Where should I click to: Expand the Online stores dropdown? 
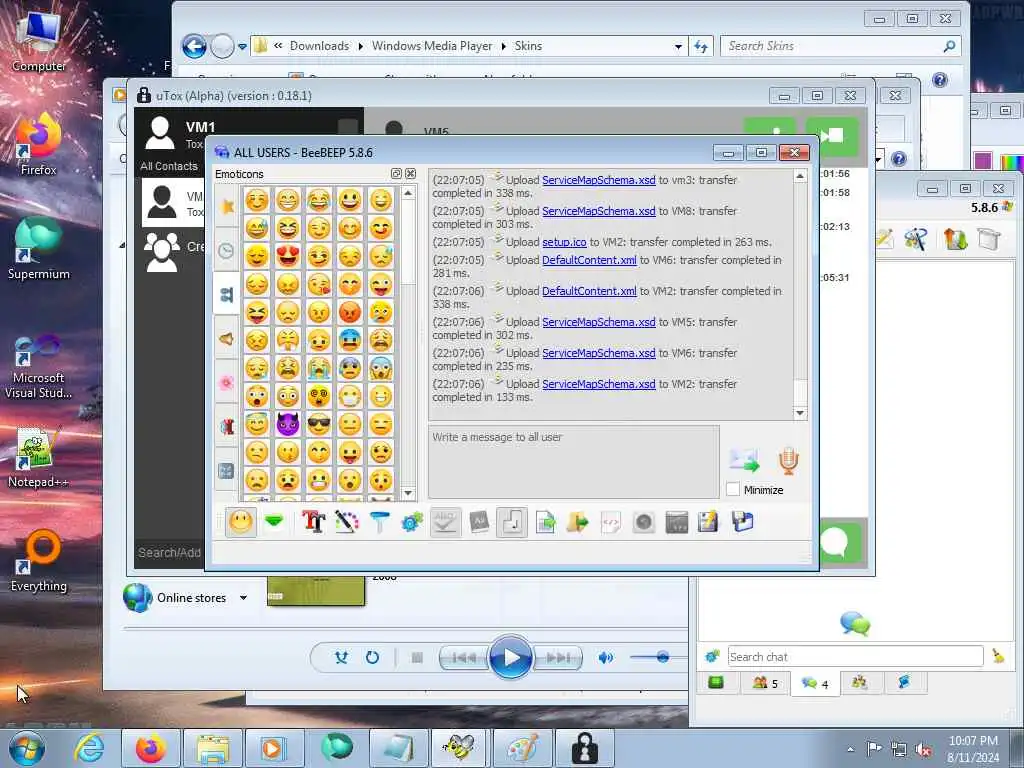(243, 598)
